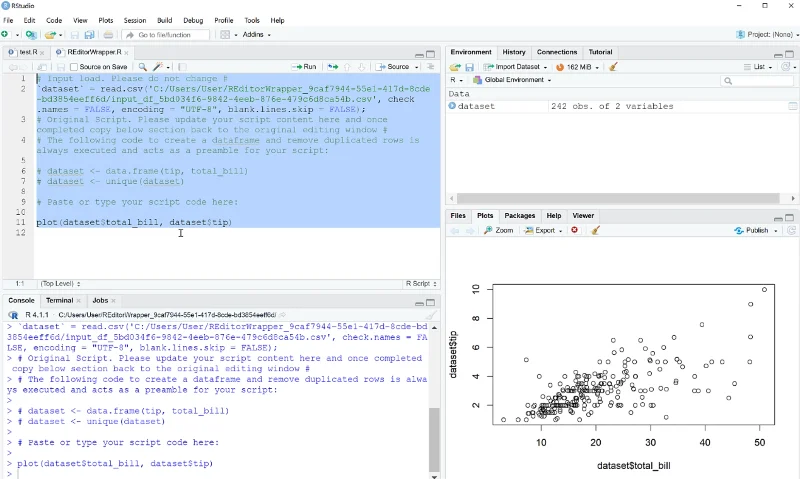Open the R Script file type selector

coord(421,284)
